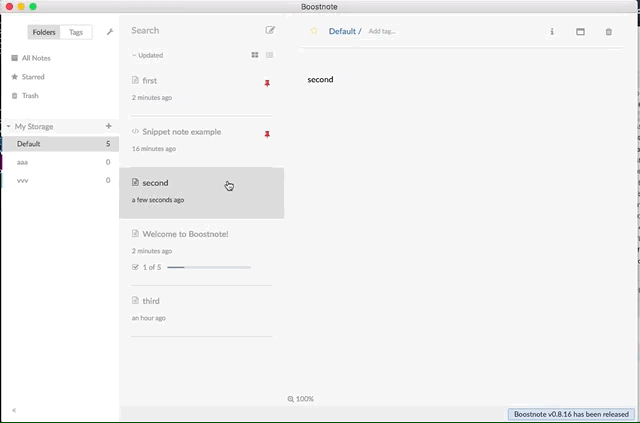Click the Add tag input field
640x423 pixels.
[x=382, y=31]
